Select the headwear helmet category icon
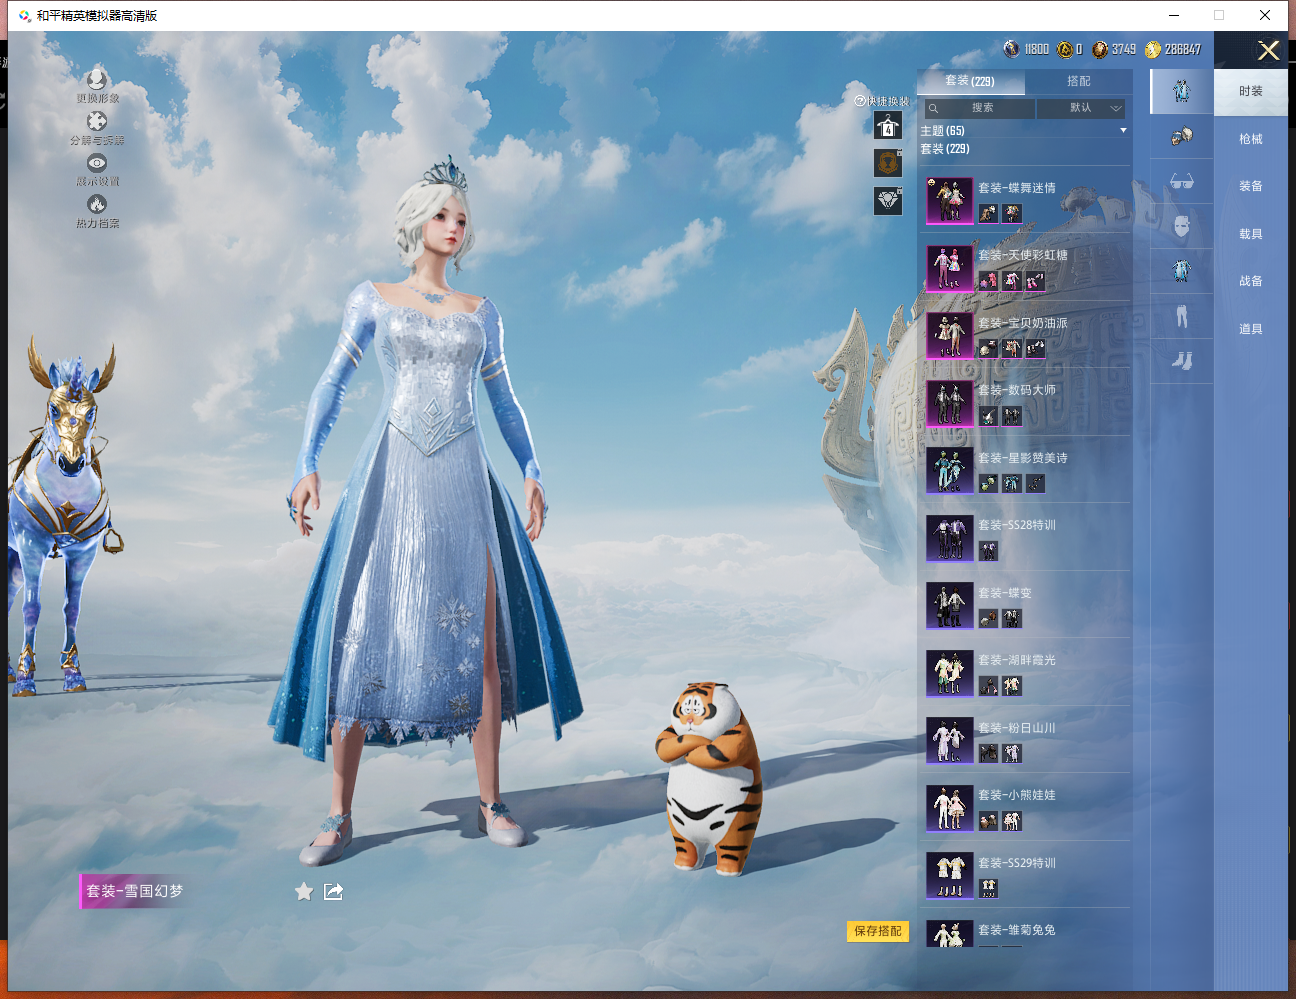 pyautogui.click(x=1182, y=136)
